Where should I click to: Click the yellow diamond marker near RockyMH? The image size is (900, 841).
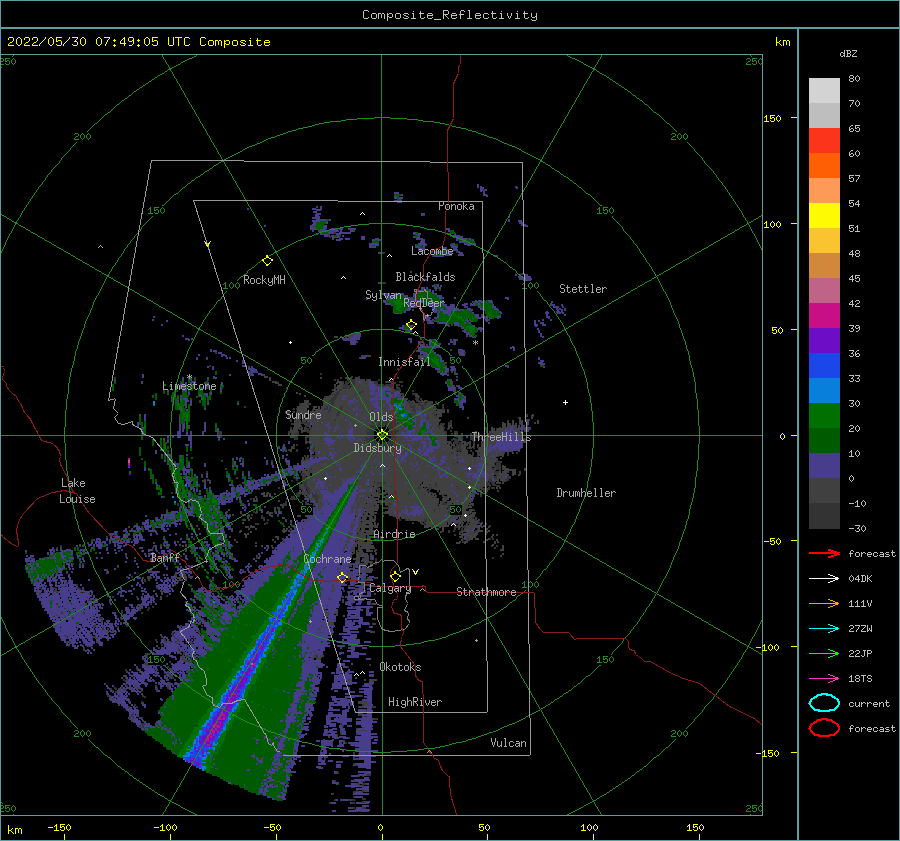[267, 261]
